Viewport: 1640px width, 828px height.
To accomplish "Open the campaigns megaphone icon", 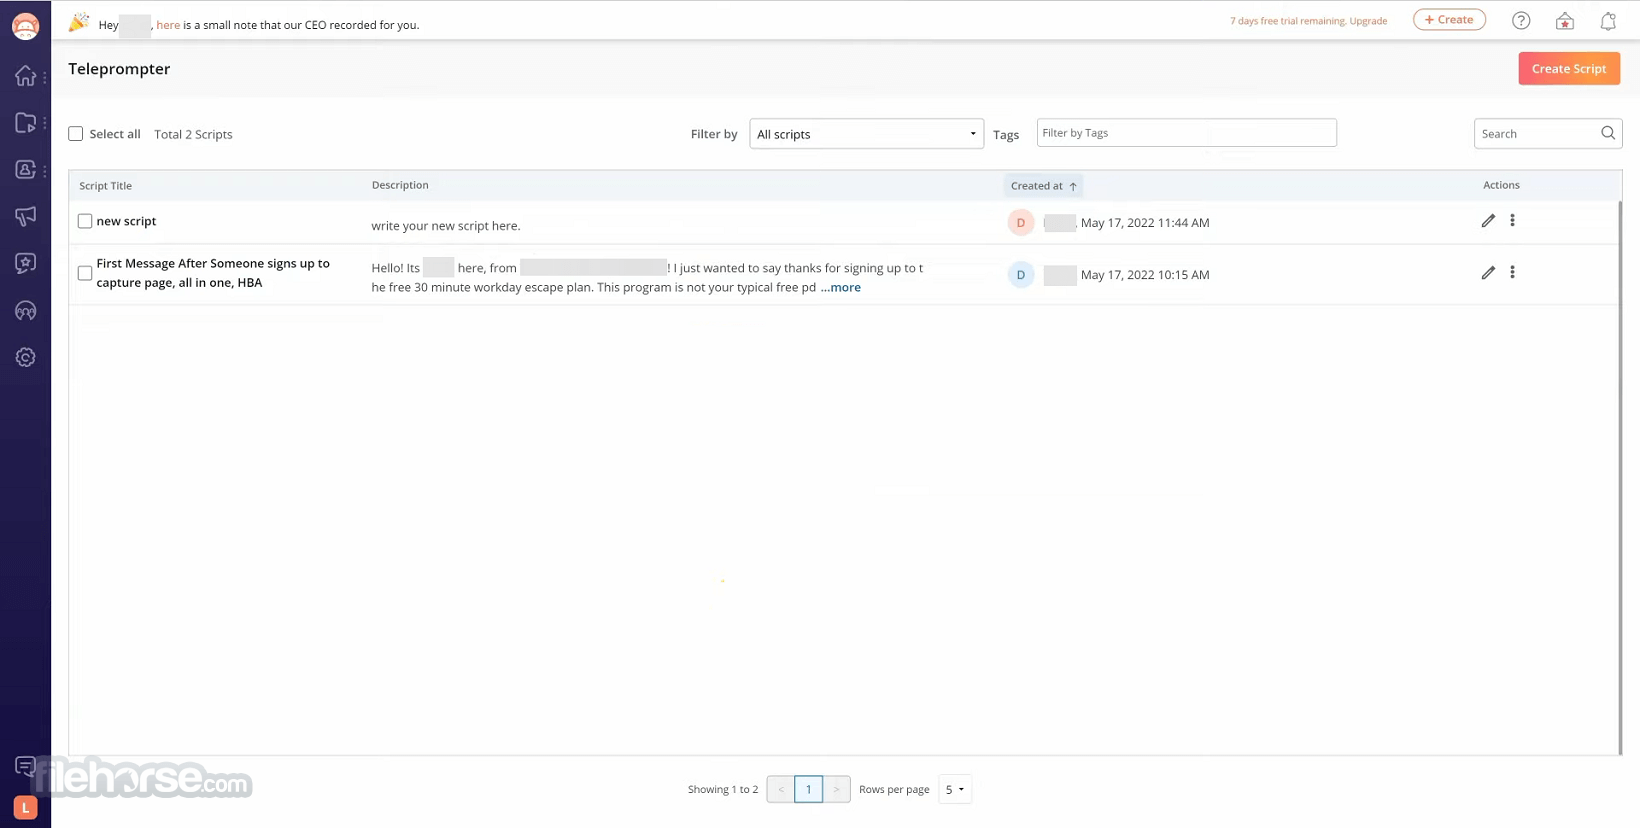I will (25, 216).
